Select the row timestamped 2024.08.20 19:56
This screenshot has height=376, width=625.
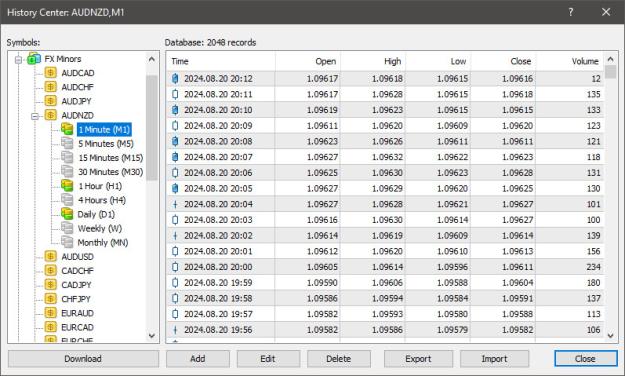click(385, 330)
